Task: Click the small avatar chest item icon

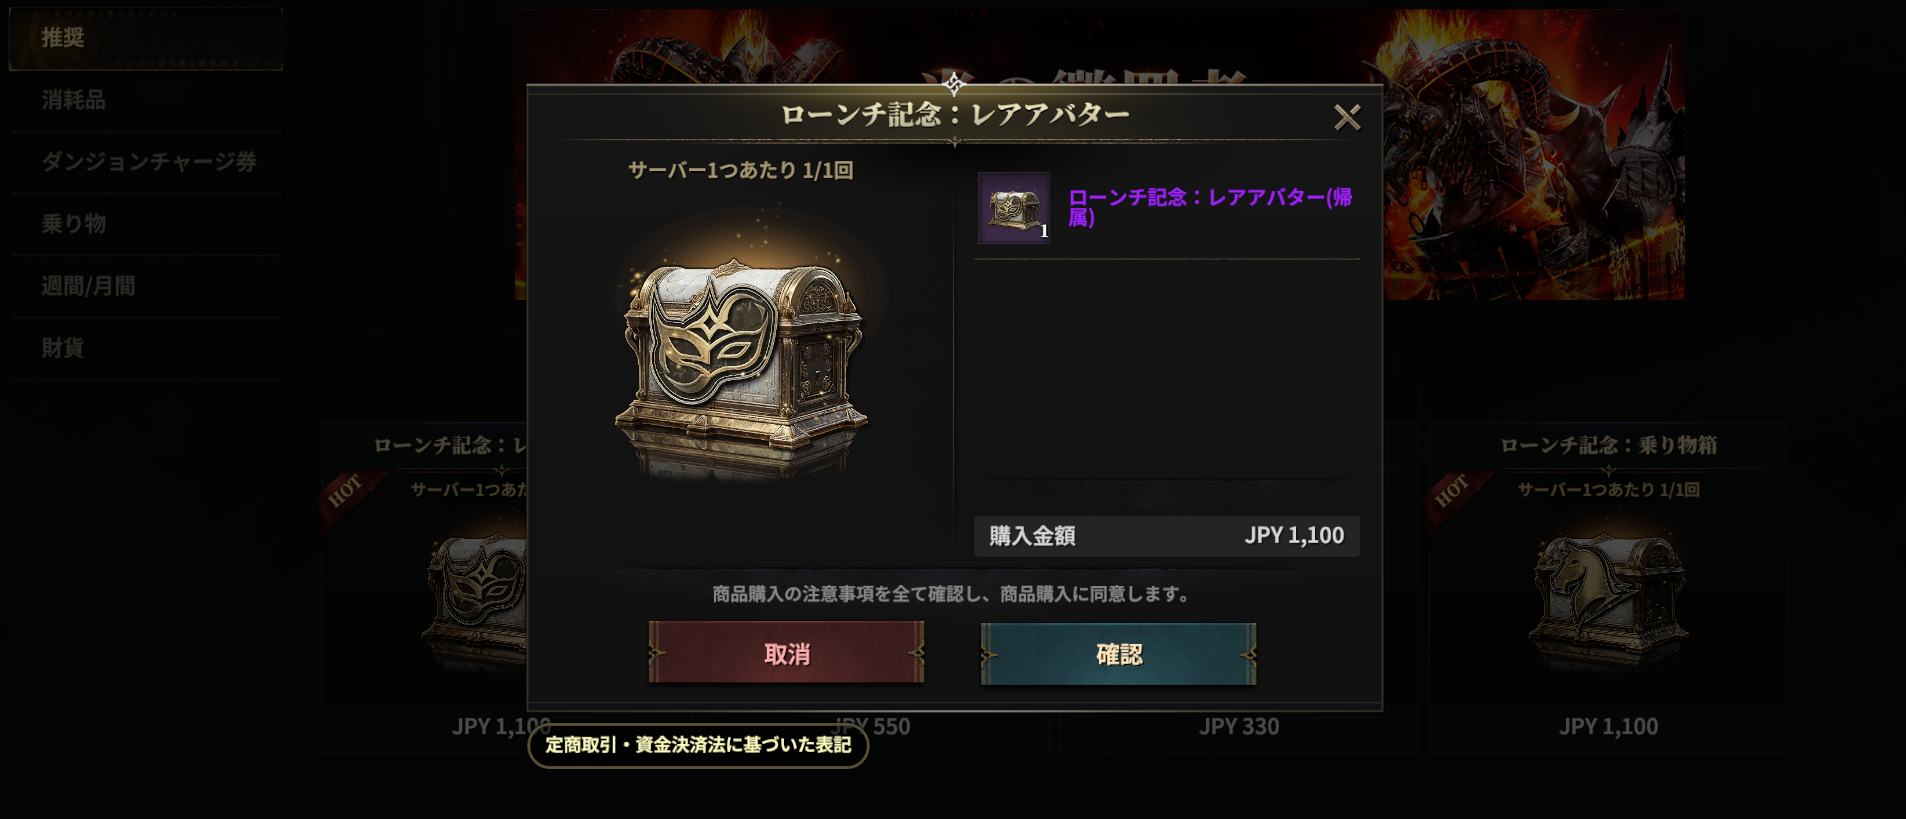Action: pos(1014,208)
